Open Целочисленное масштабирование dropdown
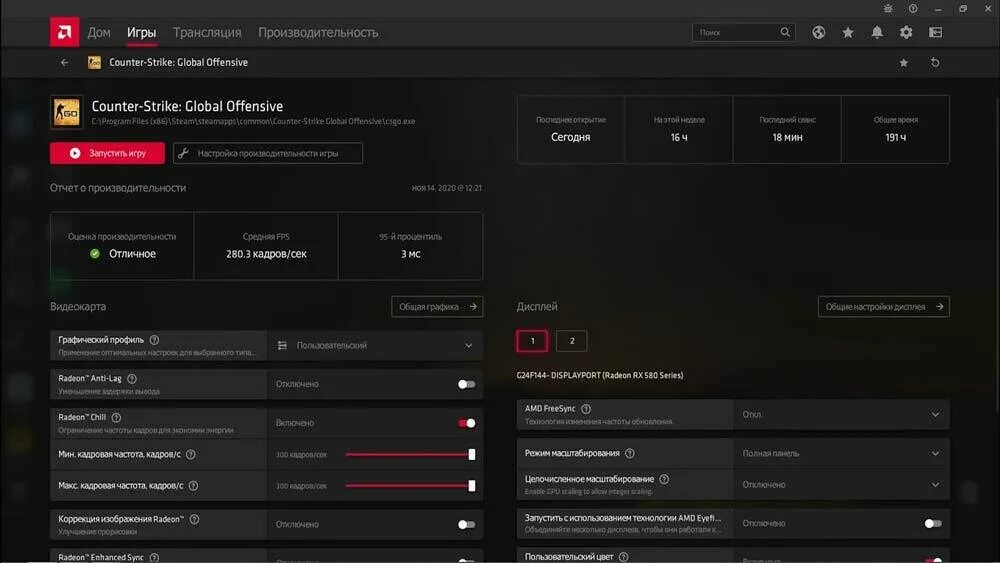1000x563 pixels. click(x=841, y=485)
